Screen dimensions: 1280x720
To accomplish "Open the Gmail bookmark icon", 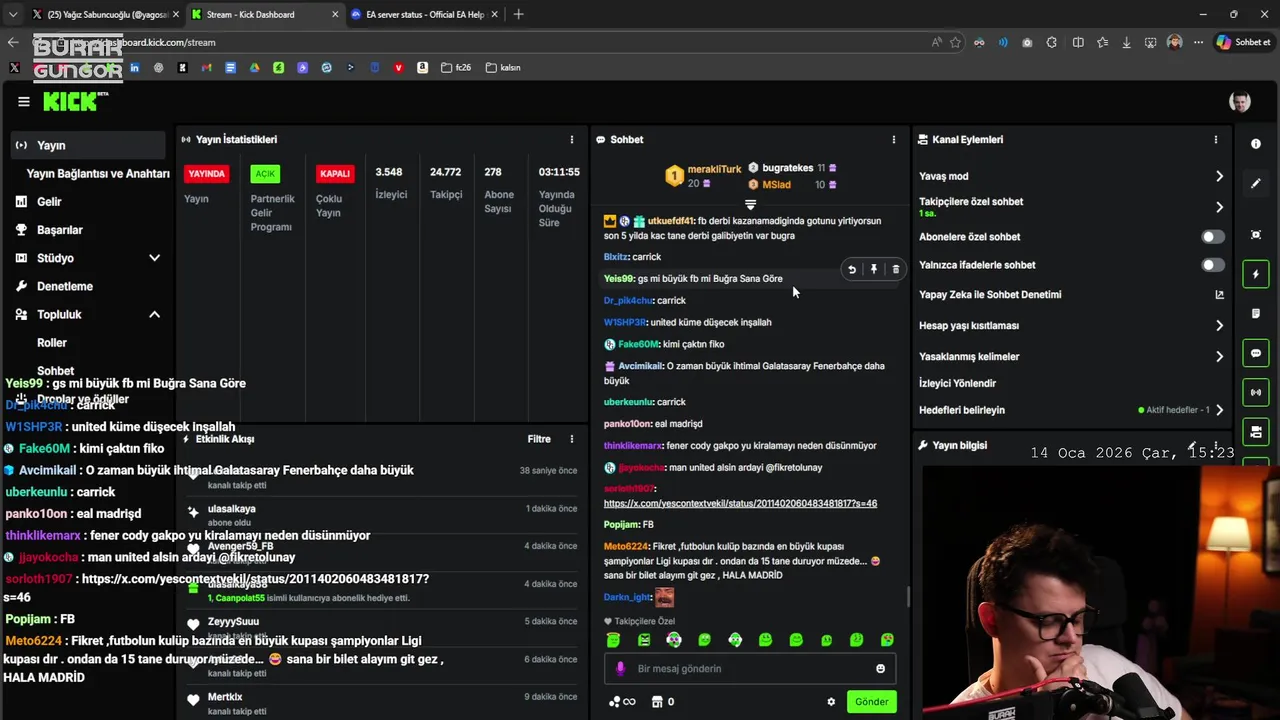I will (x=206, y=68).
